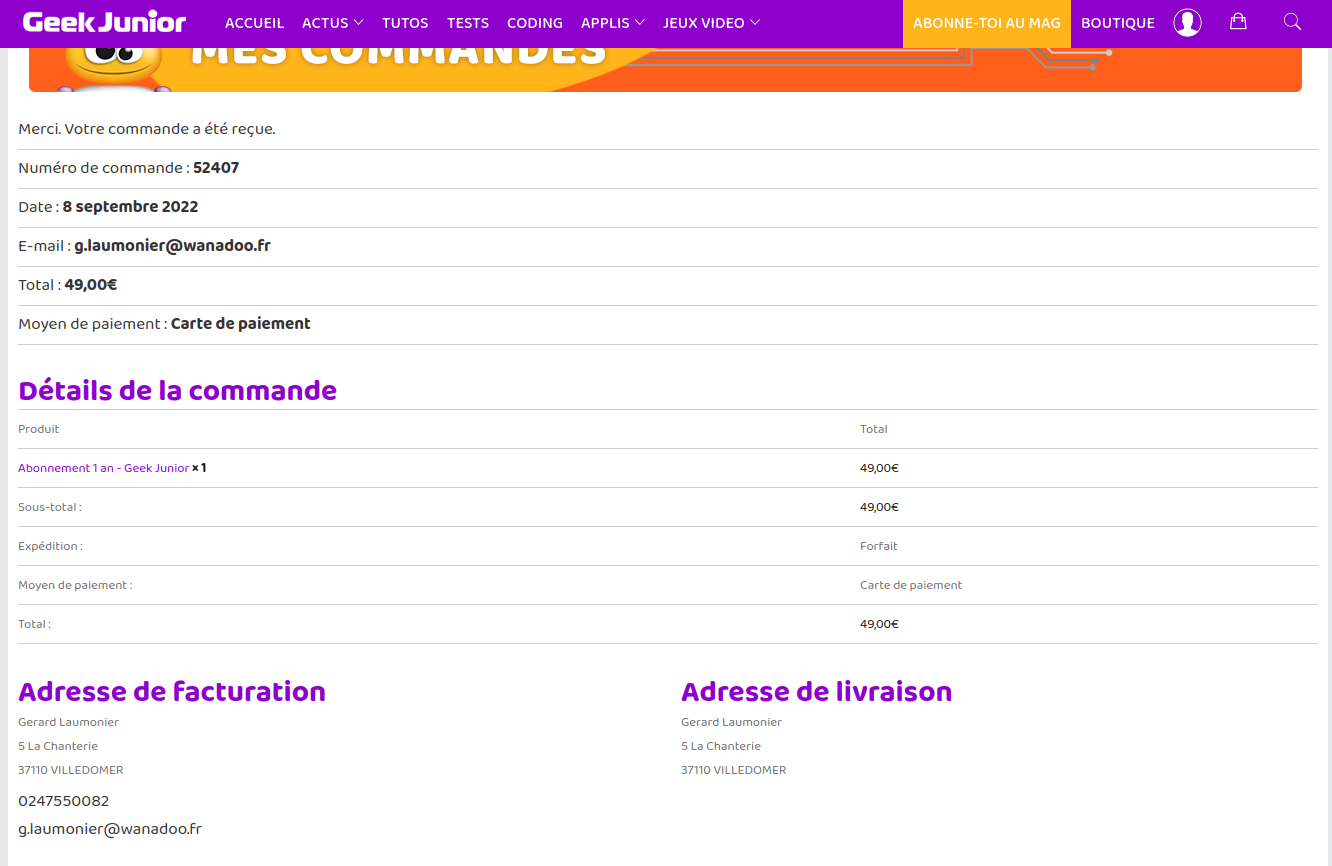
Task: Open the TUTOS menu item
Action: point(405,23)
